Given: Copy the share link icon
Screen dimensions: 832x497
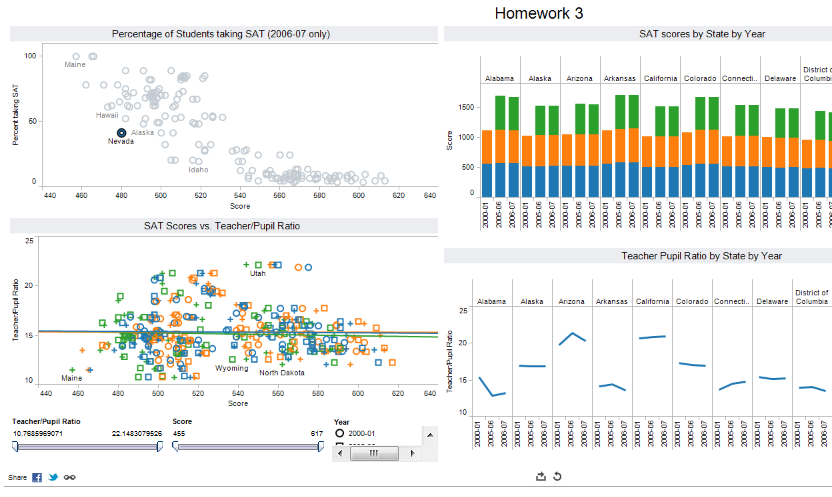Looking at the screenshot, I should [69, 478].
